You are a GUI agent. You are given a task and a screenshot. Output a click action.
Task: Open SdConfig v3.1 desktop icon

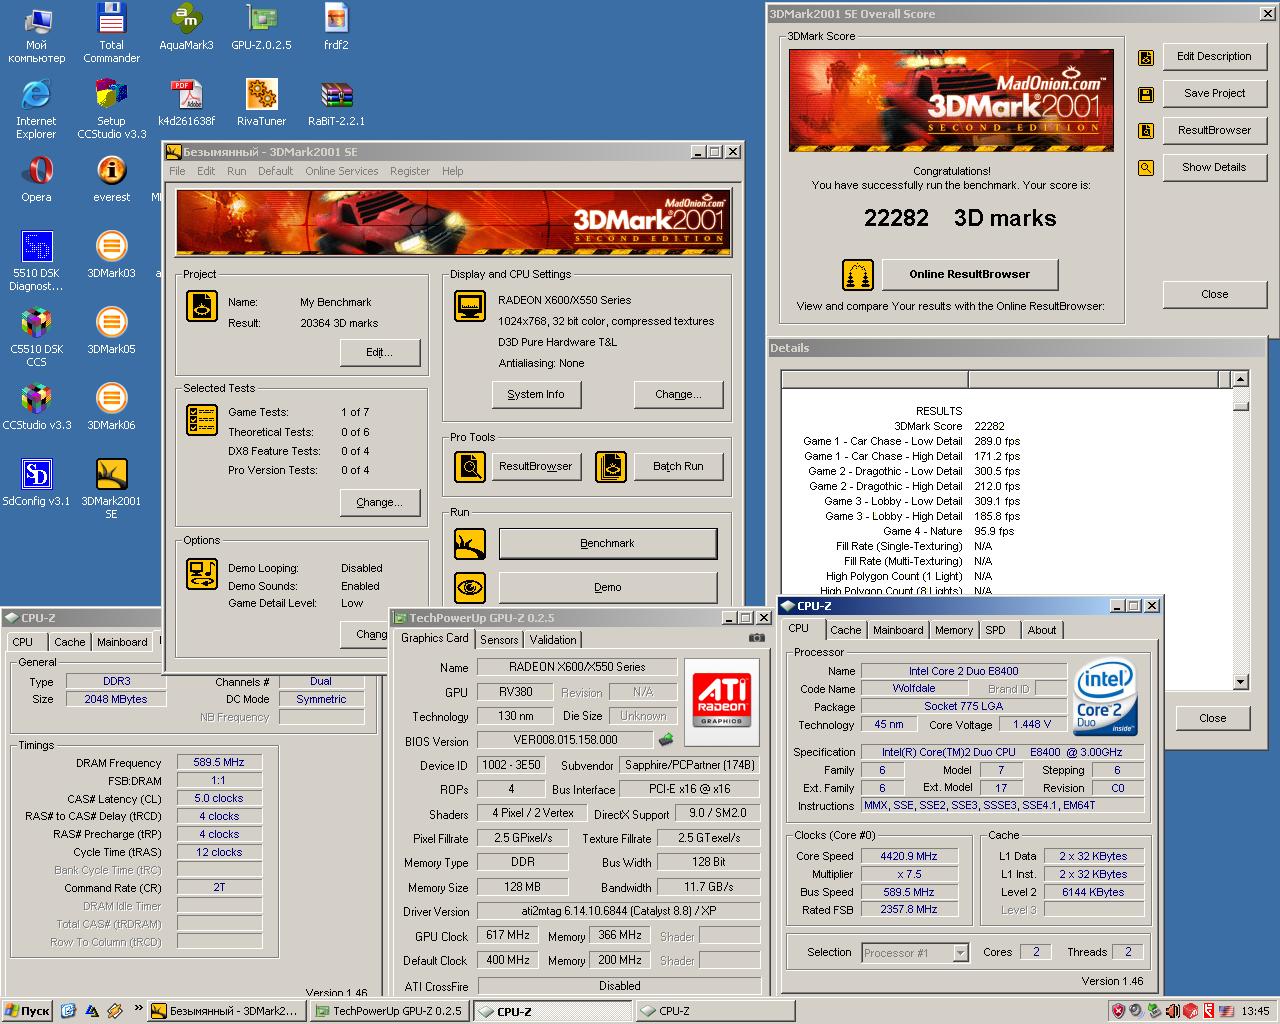(36, 482)
